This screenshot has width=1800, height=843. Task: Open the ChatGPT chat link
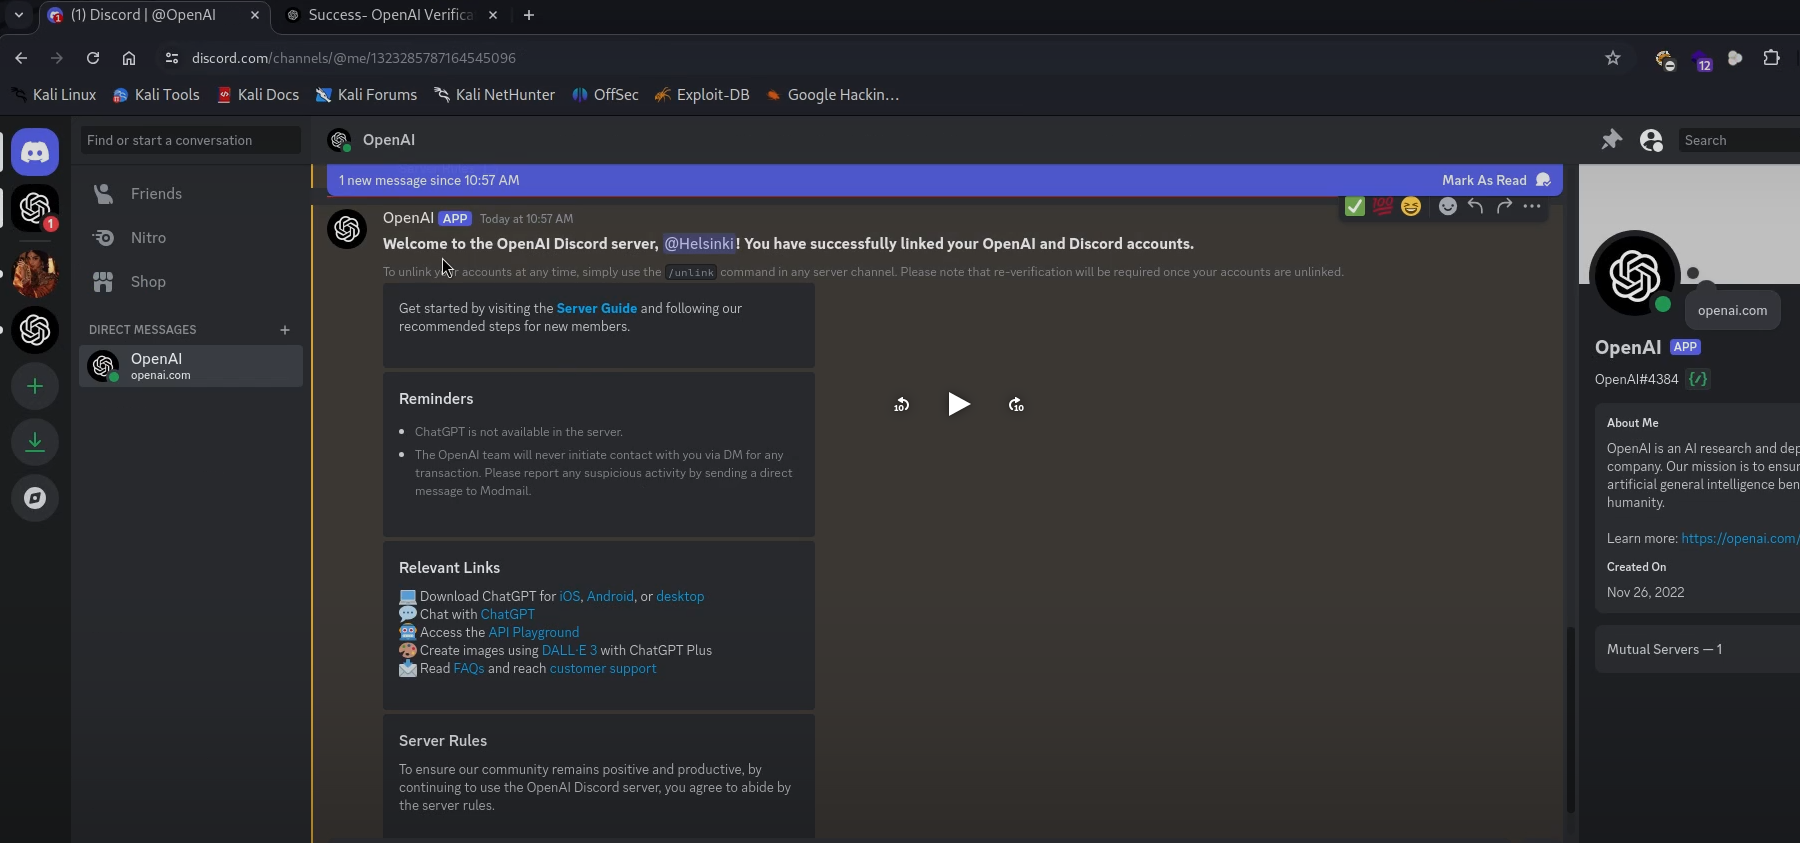tap(507, 614)
